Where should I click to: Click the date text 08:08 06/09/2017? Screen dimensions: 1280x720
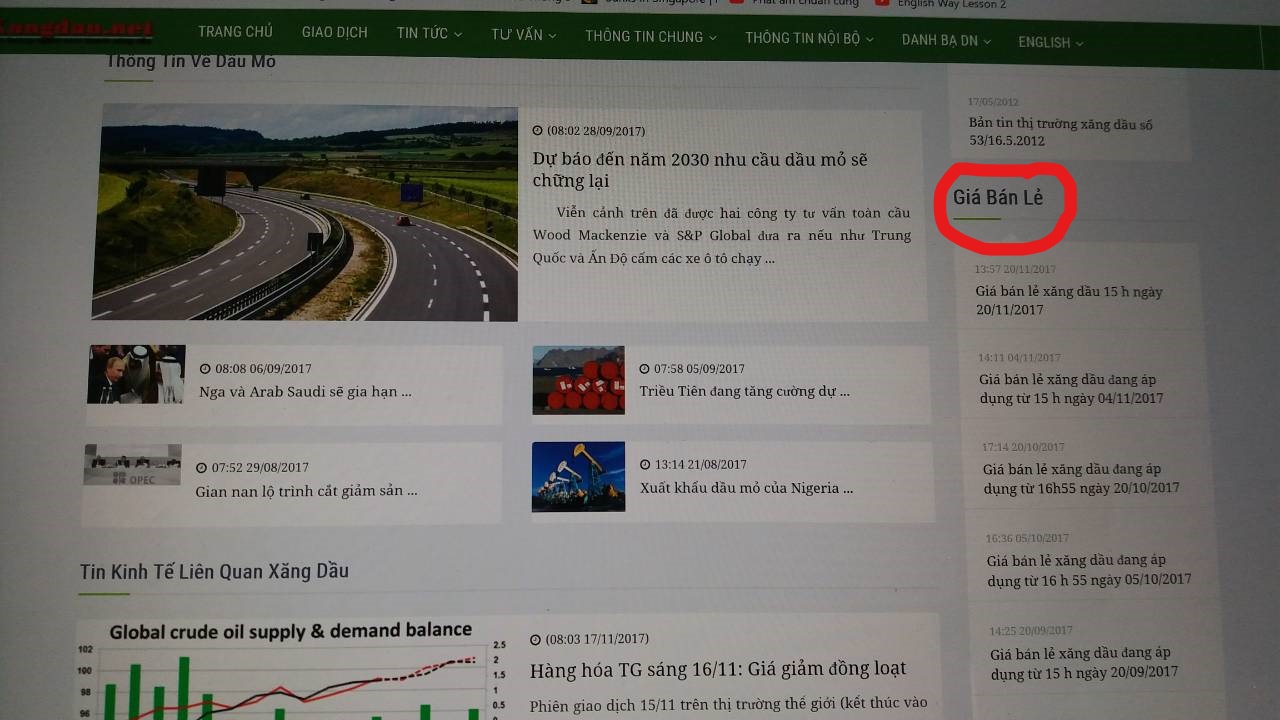[264, 369]
